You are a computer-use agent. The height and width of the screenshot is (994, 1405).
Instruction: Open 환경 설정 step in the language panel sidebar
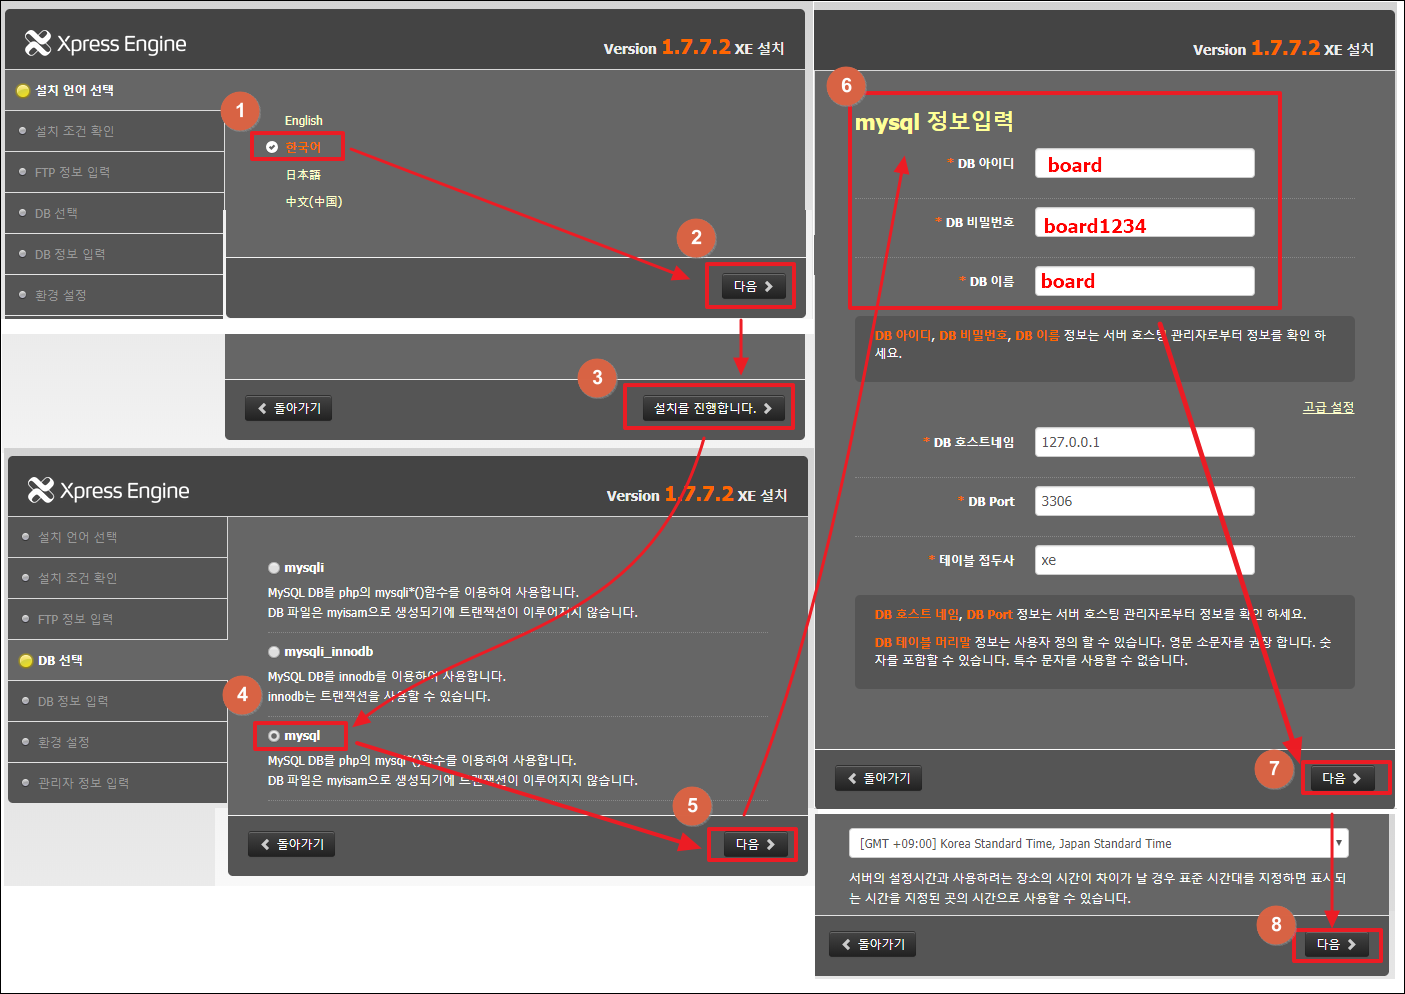tap(114, 295)
